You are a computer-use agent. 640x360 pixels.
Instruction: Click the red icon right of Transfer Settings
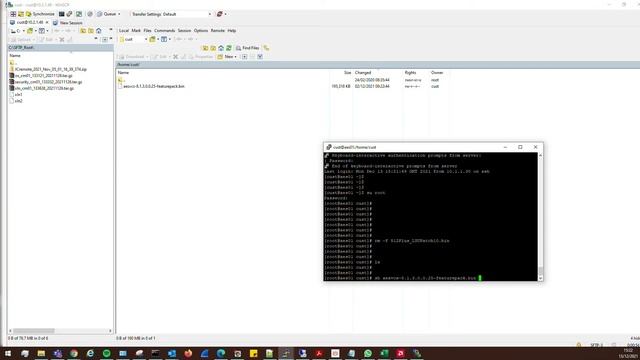tap(220, 14)
